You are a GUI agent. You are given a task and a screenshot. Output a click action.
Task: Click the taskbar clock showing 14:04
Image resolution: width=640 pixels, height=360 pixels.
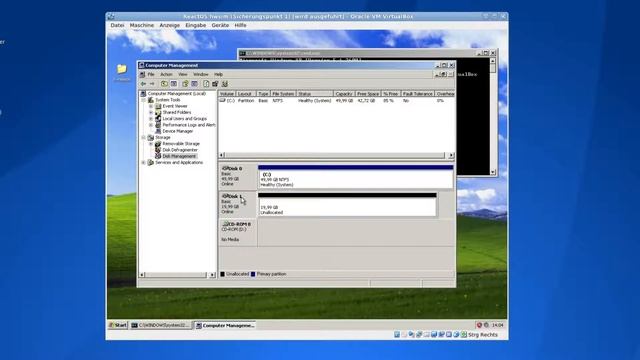coord(498,325)
